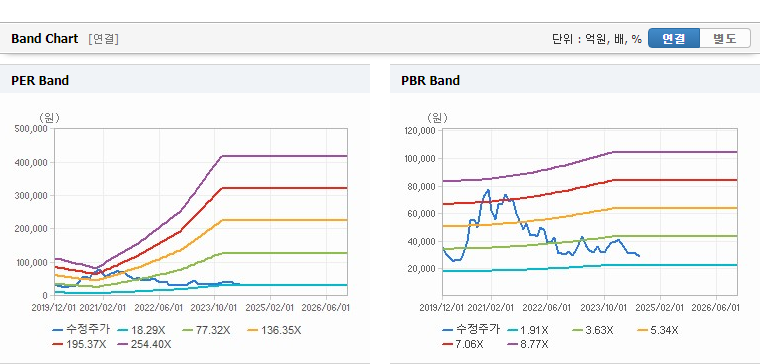Image resolution: width=760 pixels, height=364 pixels.
Task: Click 2025/02/01 date on PER chart
Action: 270,308
